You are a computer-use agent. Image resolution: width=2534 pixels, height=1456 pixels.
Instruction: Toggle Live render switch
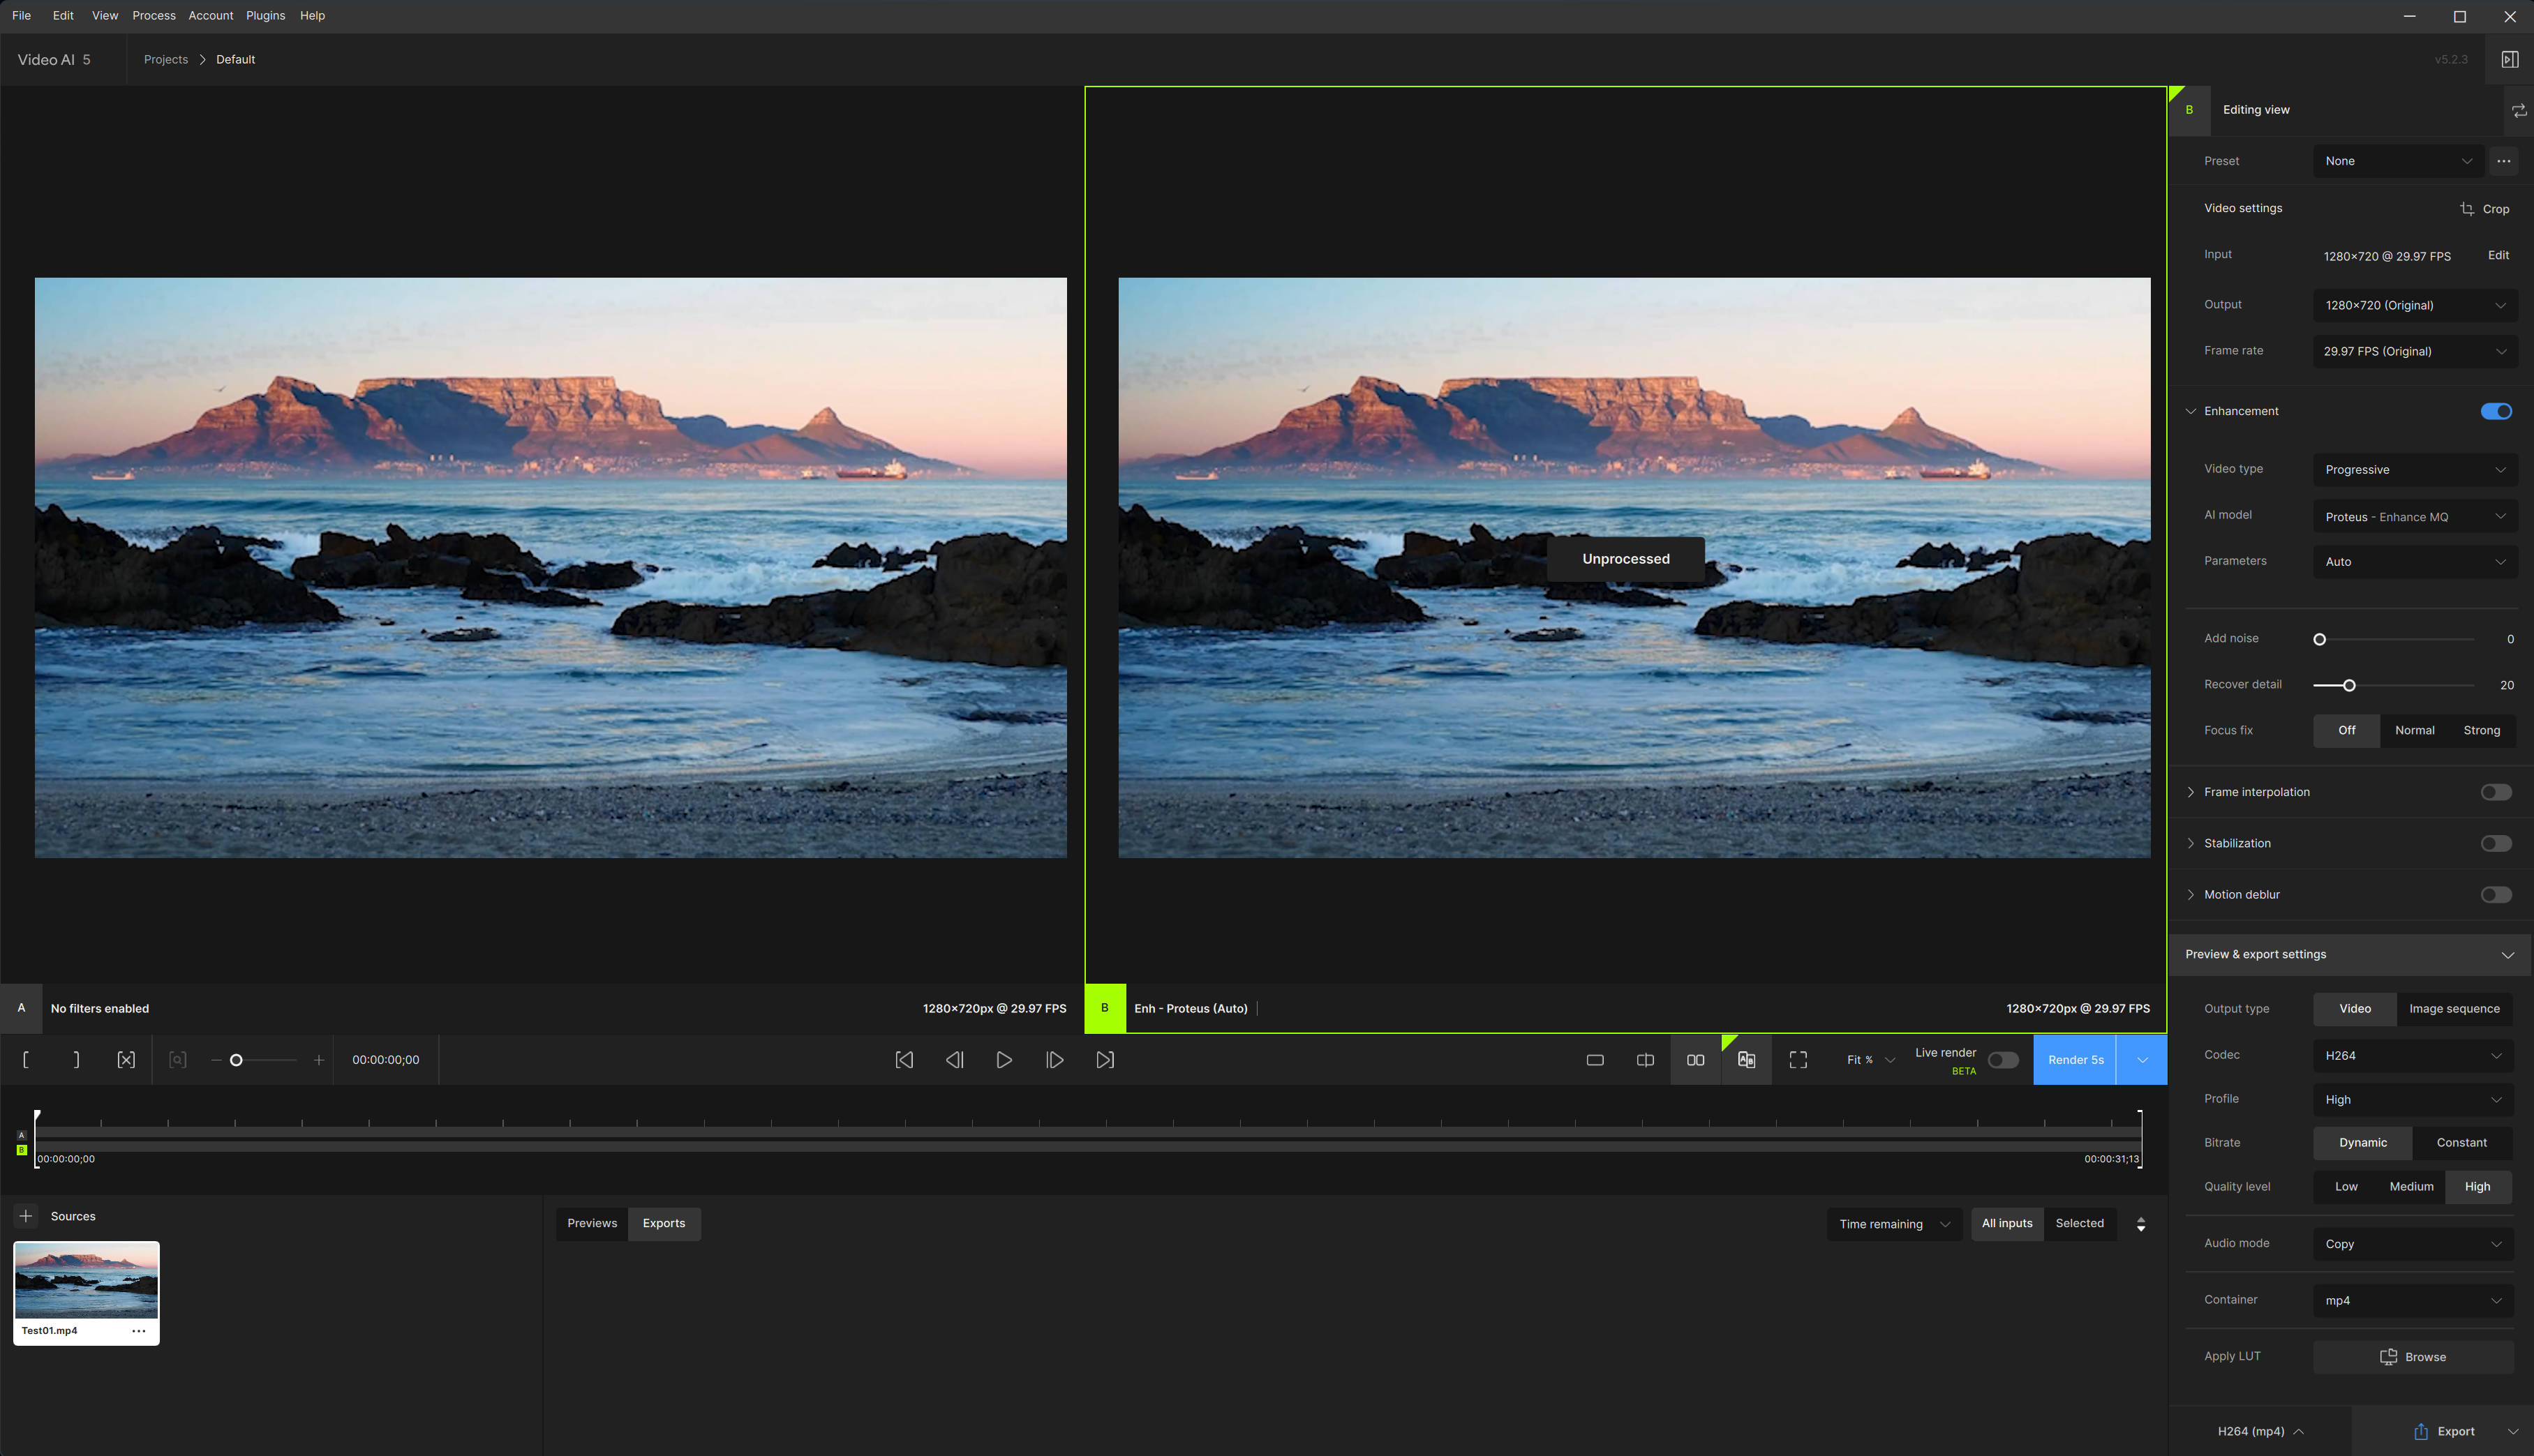[2002, 1060]
